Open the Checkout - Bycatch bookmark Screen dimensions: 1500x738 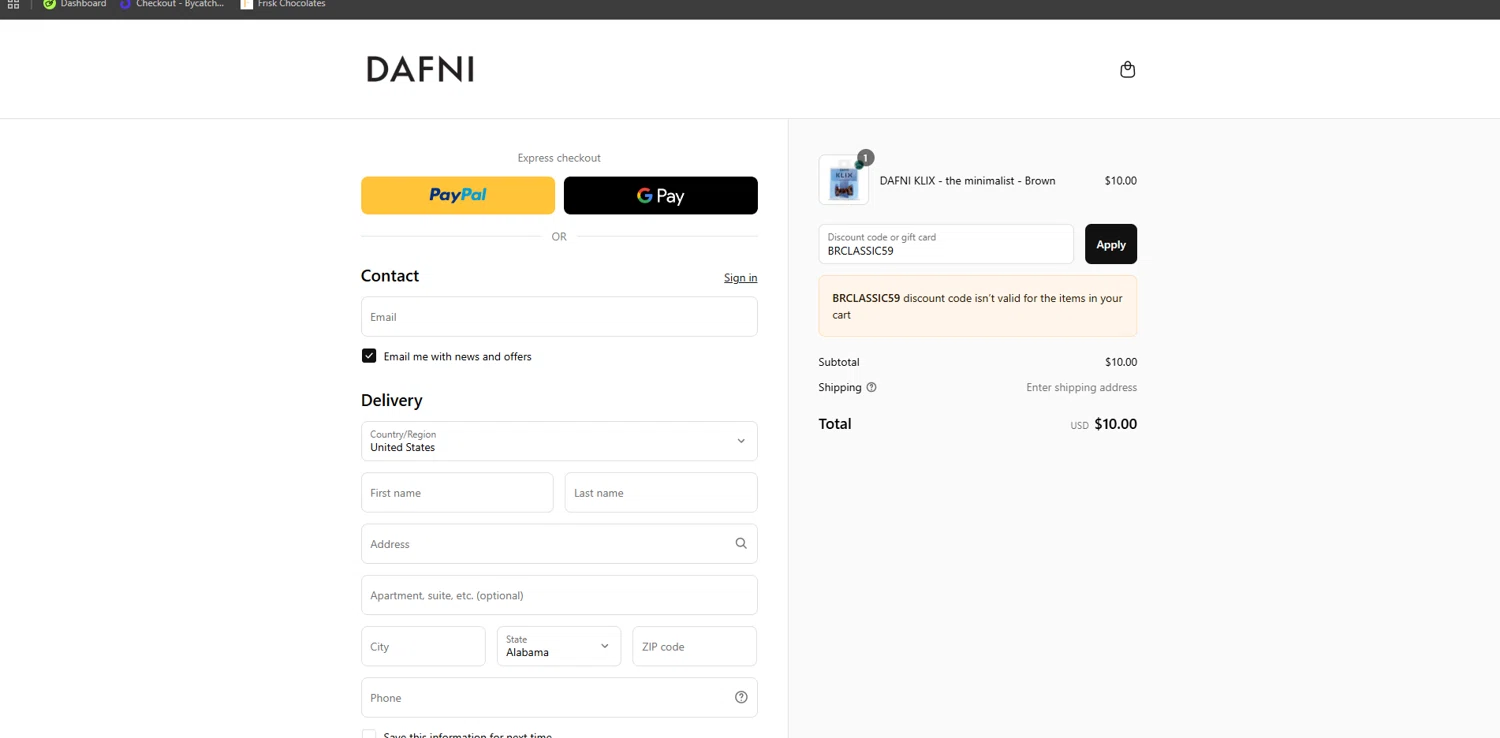(x=172, y=4)
